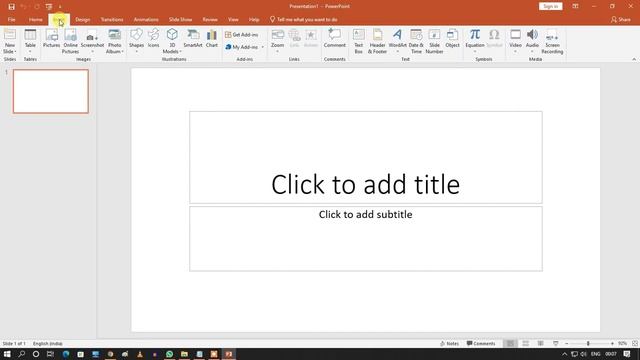Screen dimensions: 640x360
Task: Open the View tab
Action: tap(233, 20)
